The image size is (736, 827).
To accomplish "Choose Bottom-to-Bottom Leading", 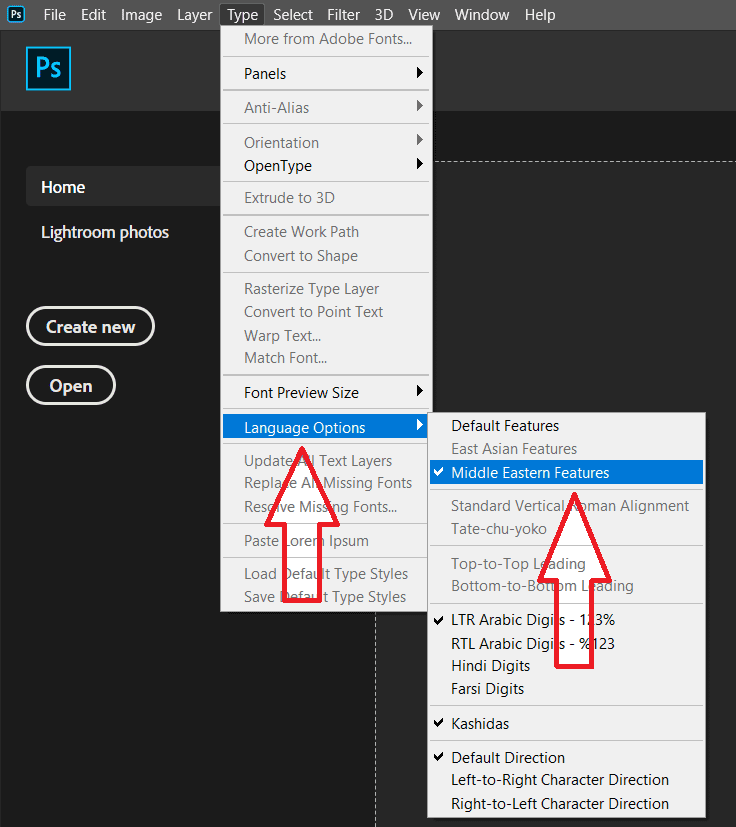I will (x=567, y=586).
